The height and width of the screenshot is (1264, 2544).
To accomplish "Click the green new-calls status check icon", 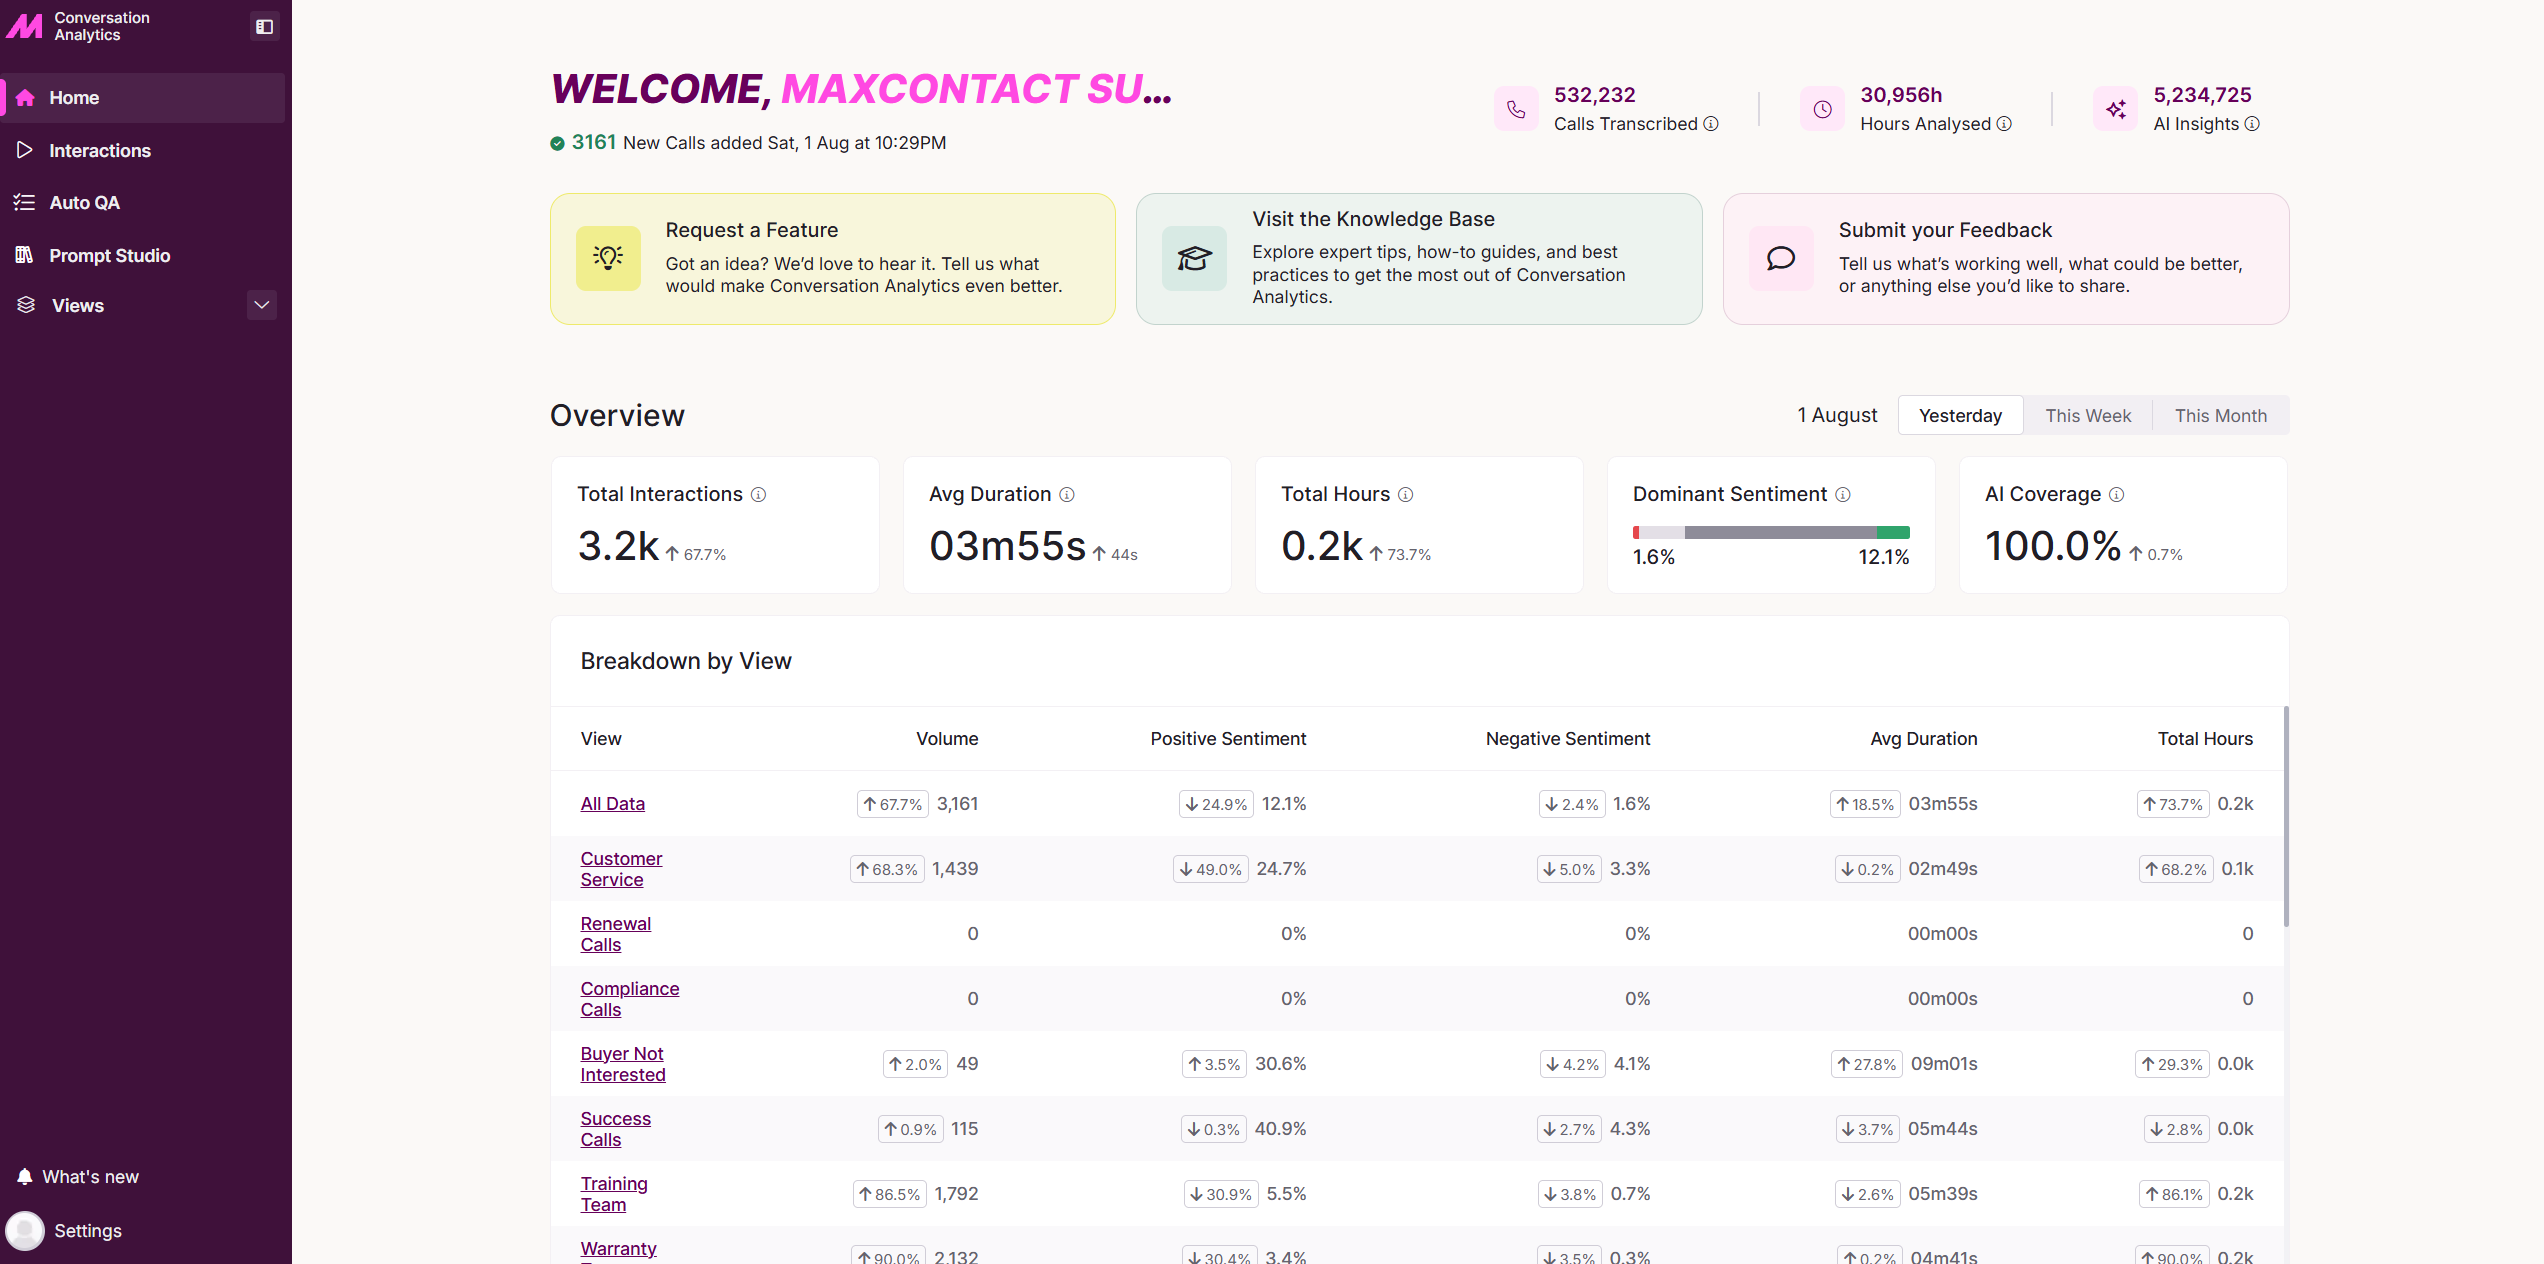I will pos(557,144).
